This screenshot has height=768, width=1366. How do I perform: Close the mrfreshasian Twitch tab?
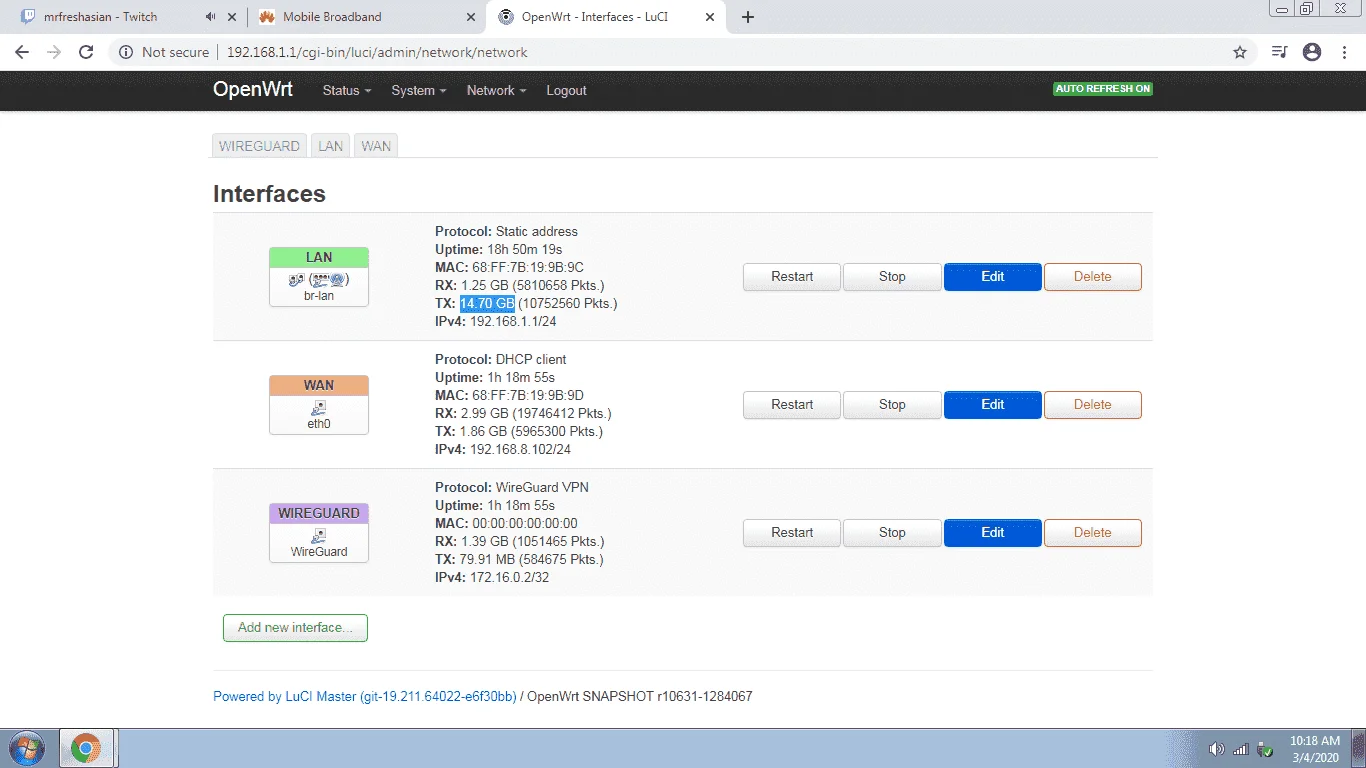click(x=232, y=17)
